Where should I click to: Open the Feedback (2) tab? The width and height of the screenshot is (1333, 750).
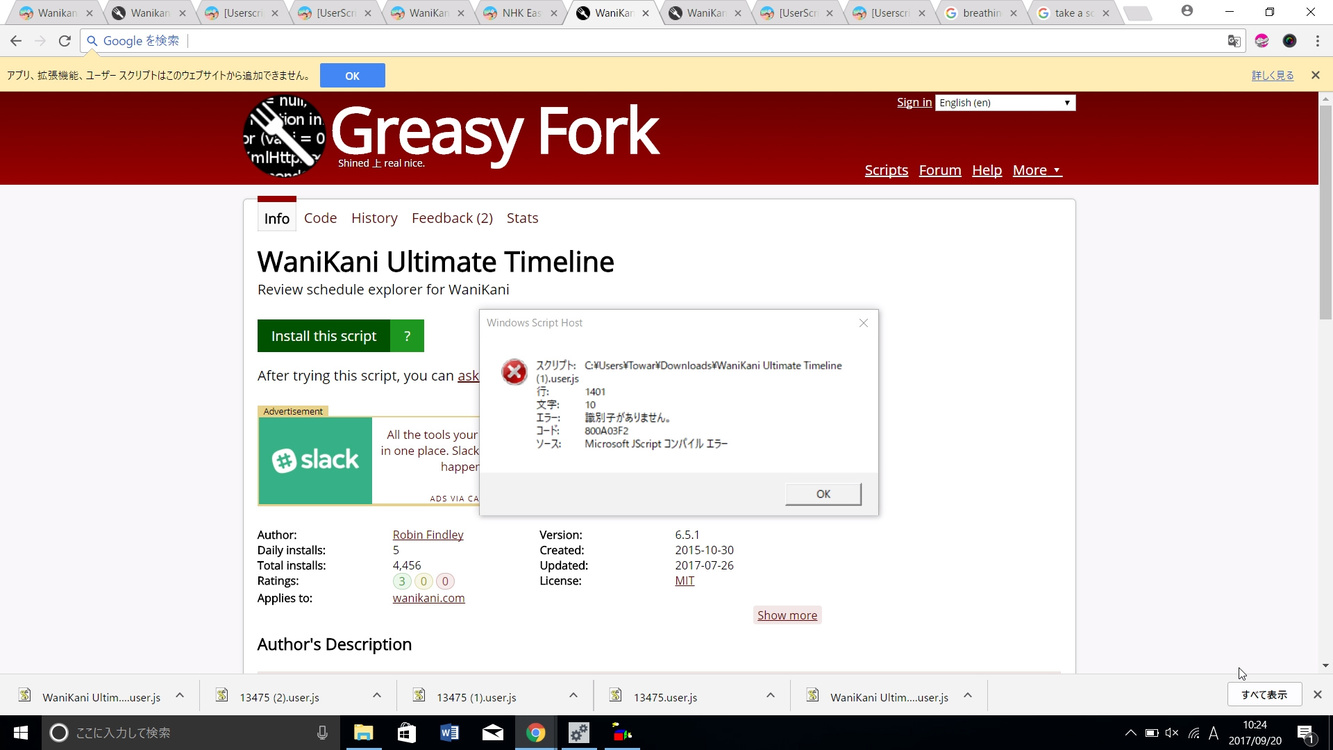(452, 218)
